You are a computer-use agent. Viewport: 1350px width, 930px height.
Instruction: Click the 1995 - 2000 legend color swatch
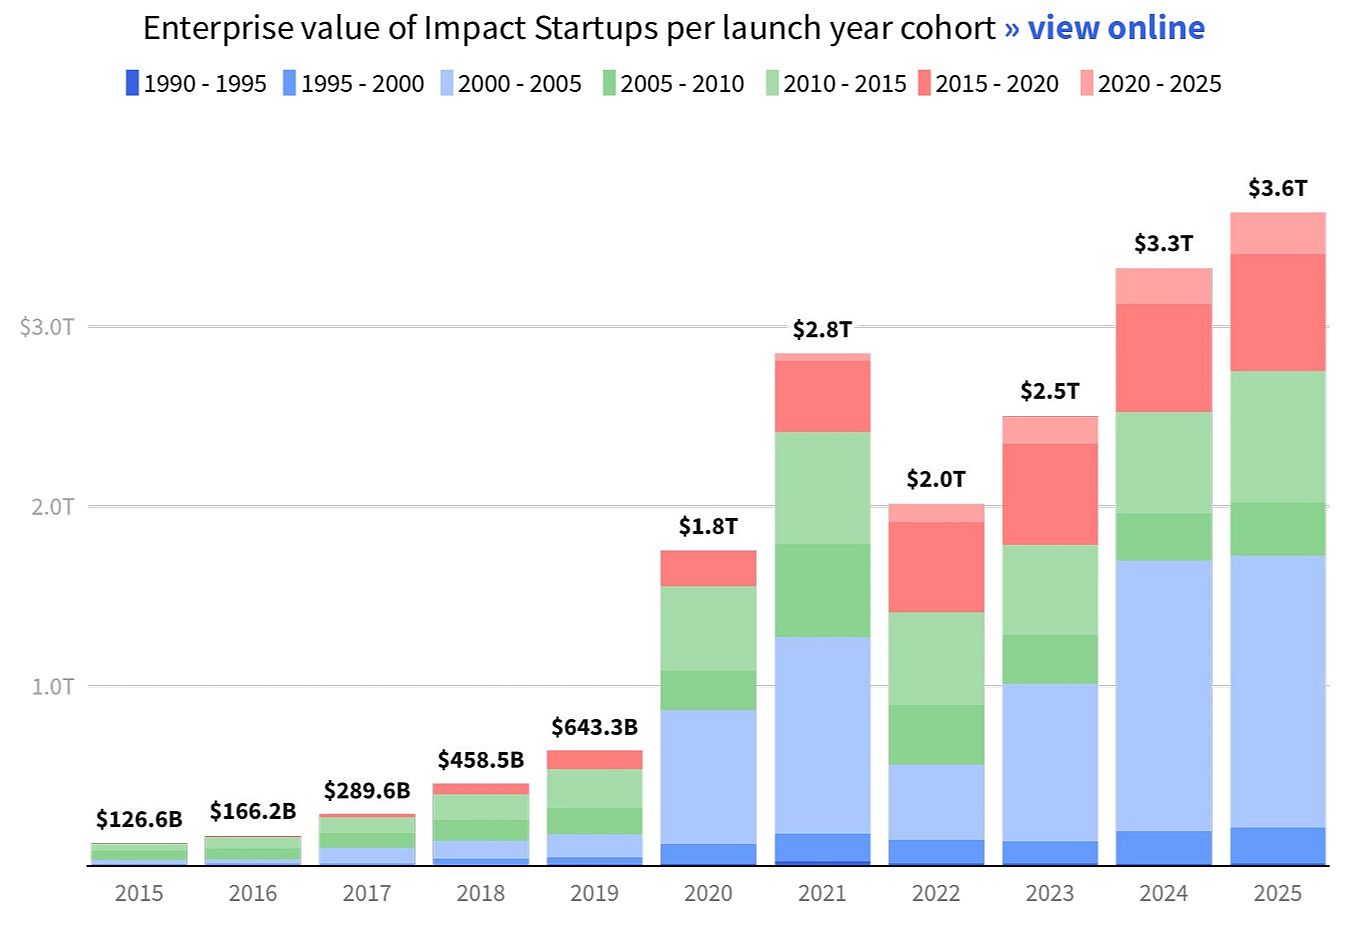coord(289,83)
